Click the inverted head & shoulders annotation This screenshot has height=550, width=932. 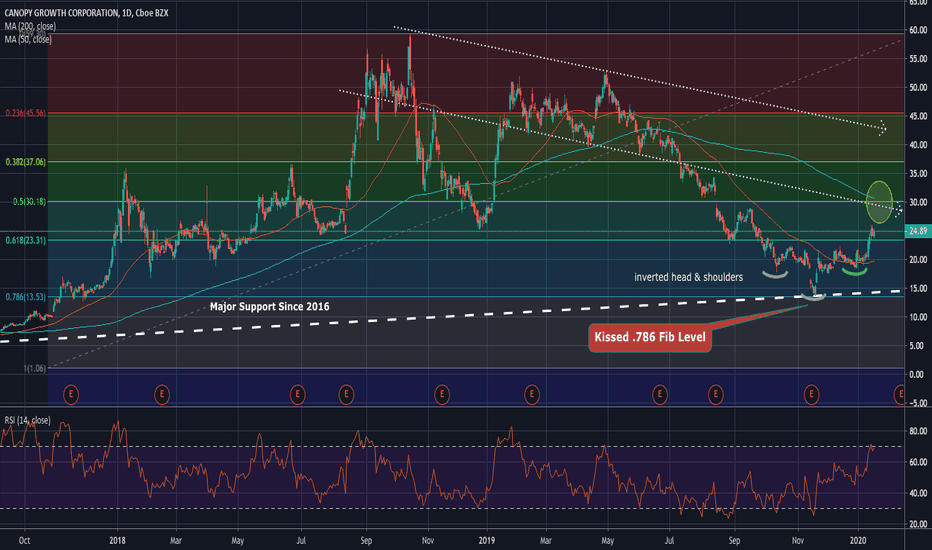[688, 277]
